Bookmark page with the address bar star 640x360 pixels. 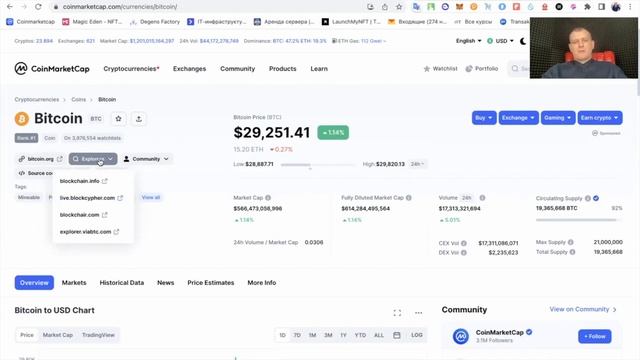[399, 7]
